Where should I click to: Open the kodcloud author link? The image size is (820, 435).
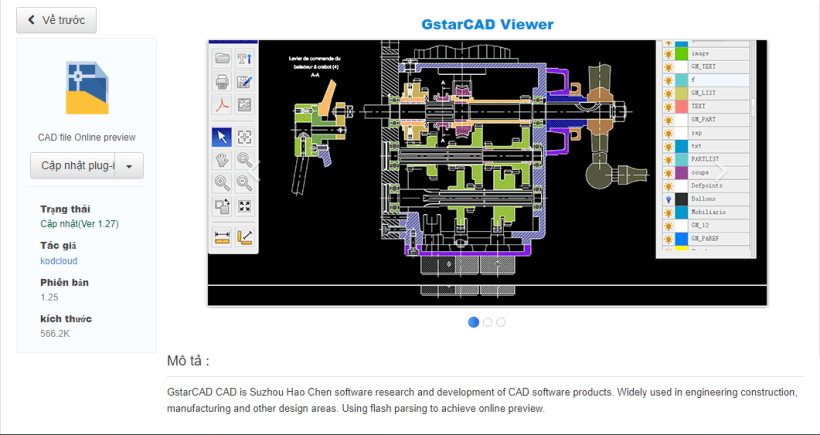pyautogui.click(x=59, y=261)
